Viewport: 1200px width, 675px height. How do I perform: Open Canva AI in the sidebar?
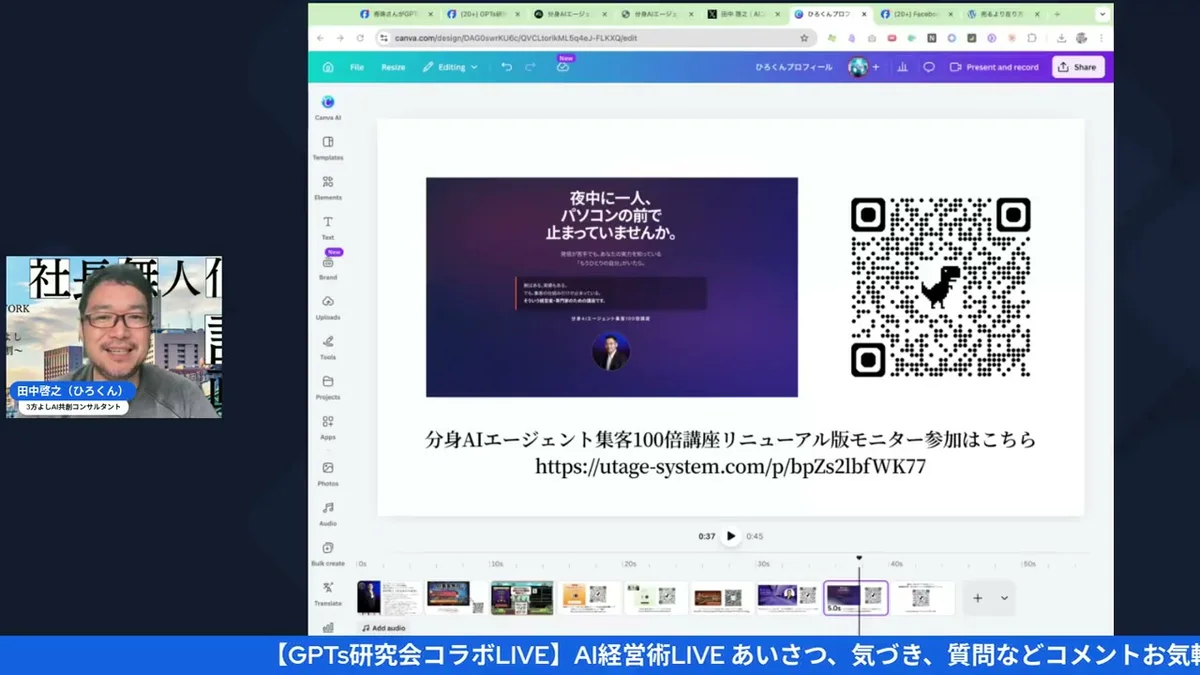[328, 102]
